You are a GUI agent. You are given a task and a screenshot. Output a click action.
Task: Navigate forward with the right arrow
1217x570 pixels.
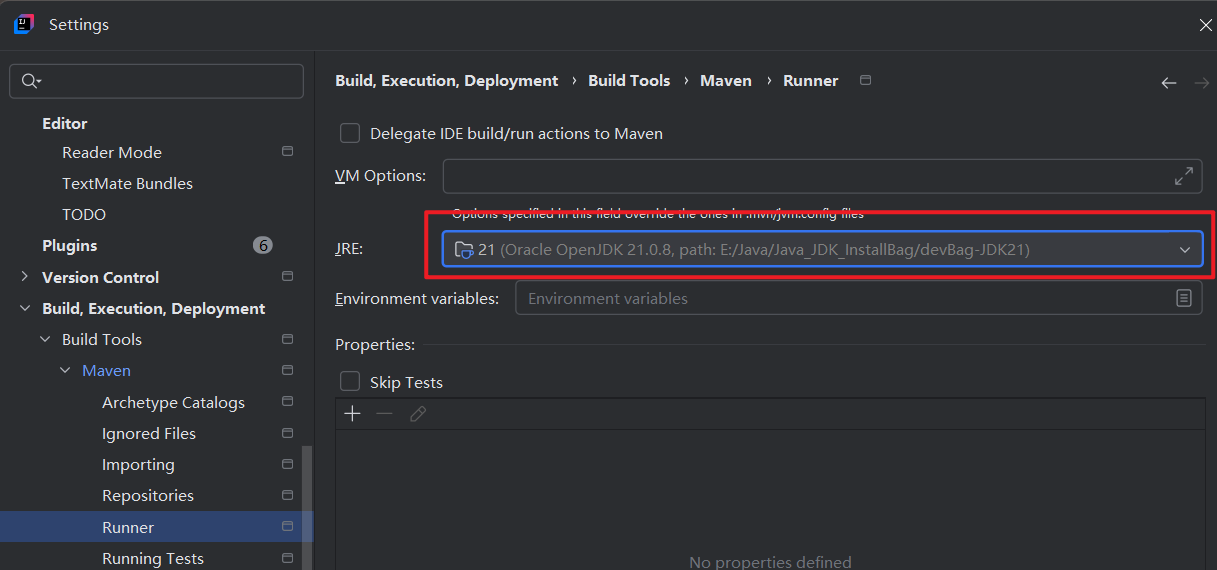tap(1202, 83)
